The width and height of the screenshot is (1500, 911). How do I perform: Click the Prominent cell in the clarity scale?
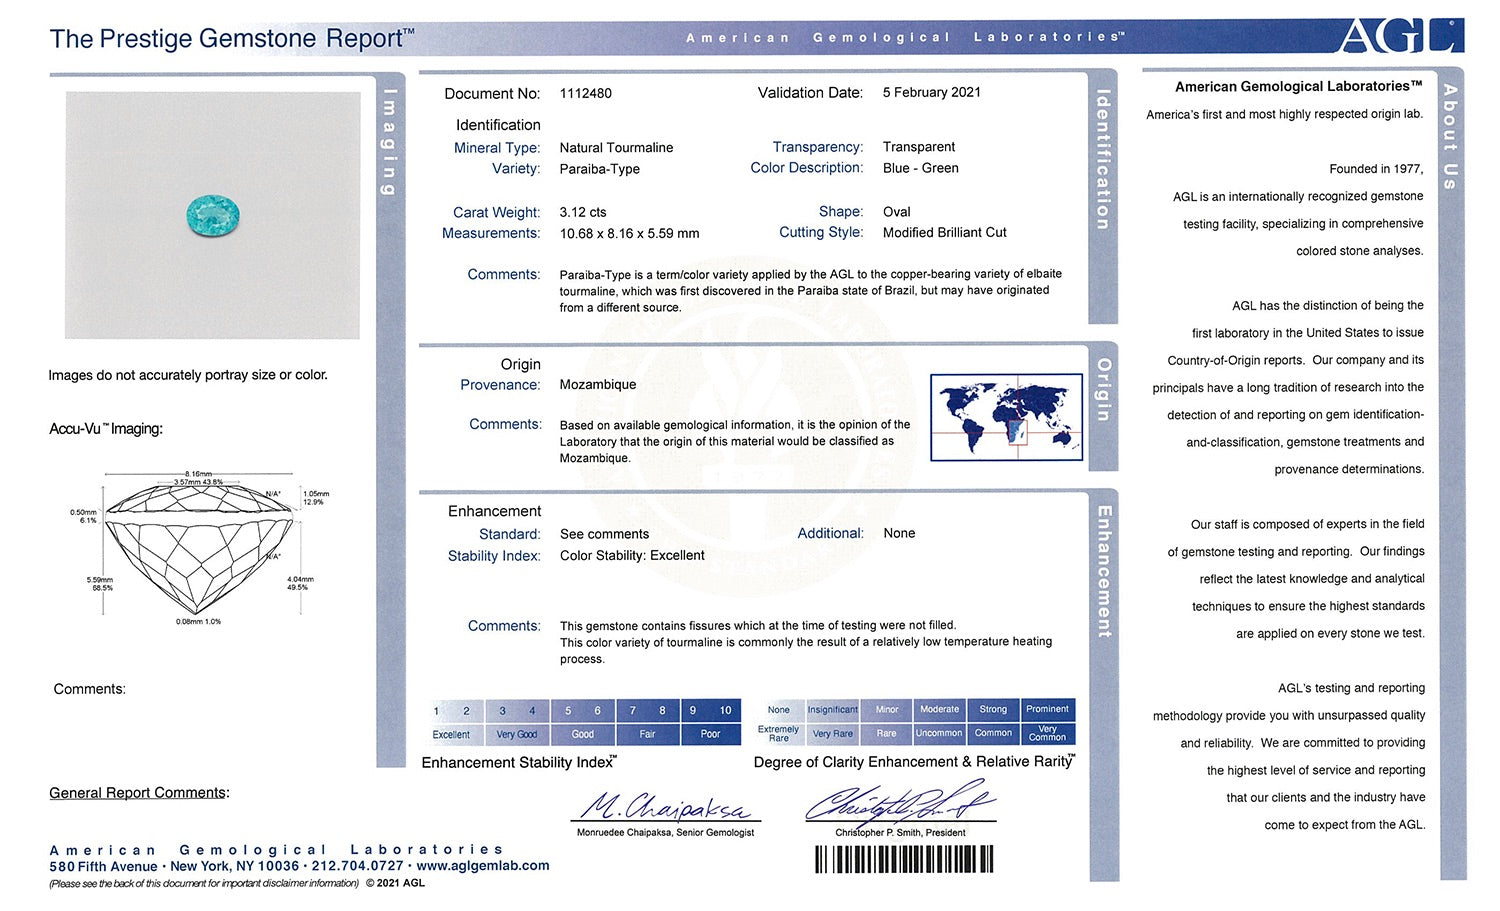click(x=1047, y=710)
